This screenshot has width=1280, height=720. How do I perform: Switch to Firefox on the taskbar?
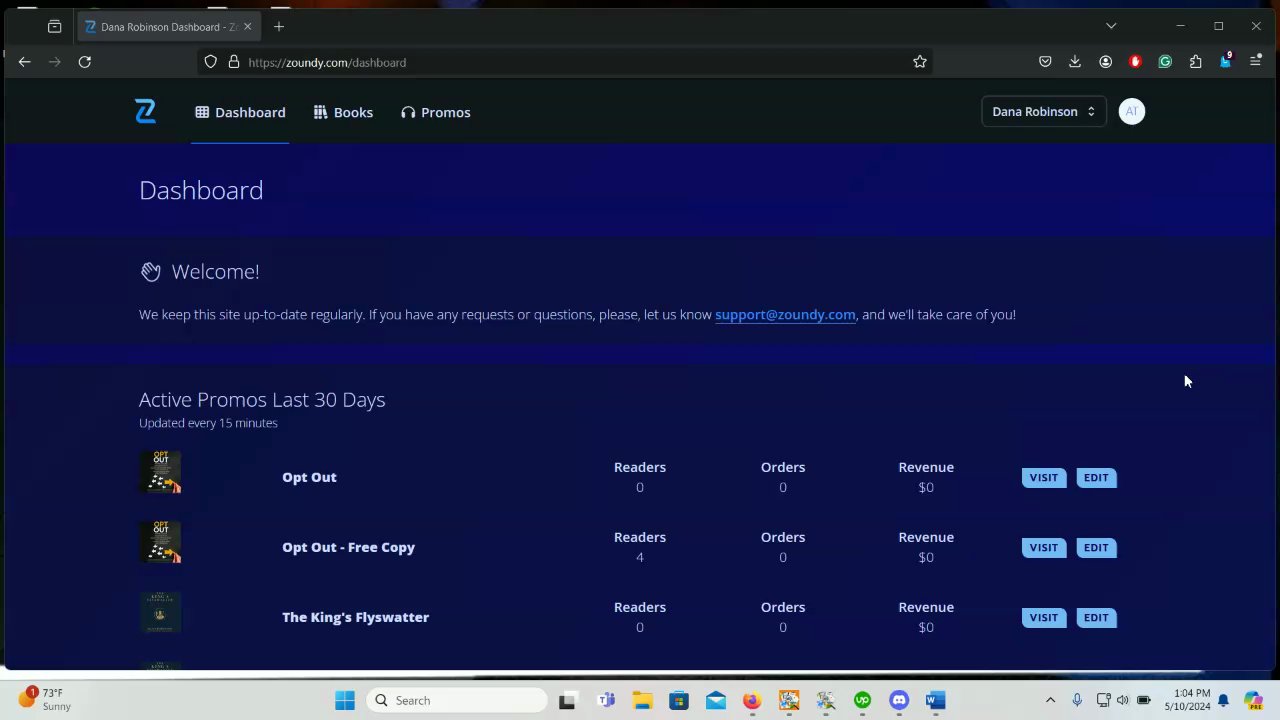pos(752,700)
